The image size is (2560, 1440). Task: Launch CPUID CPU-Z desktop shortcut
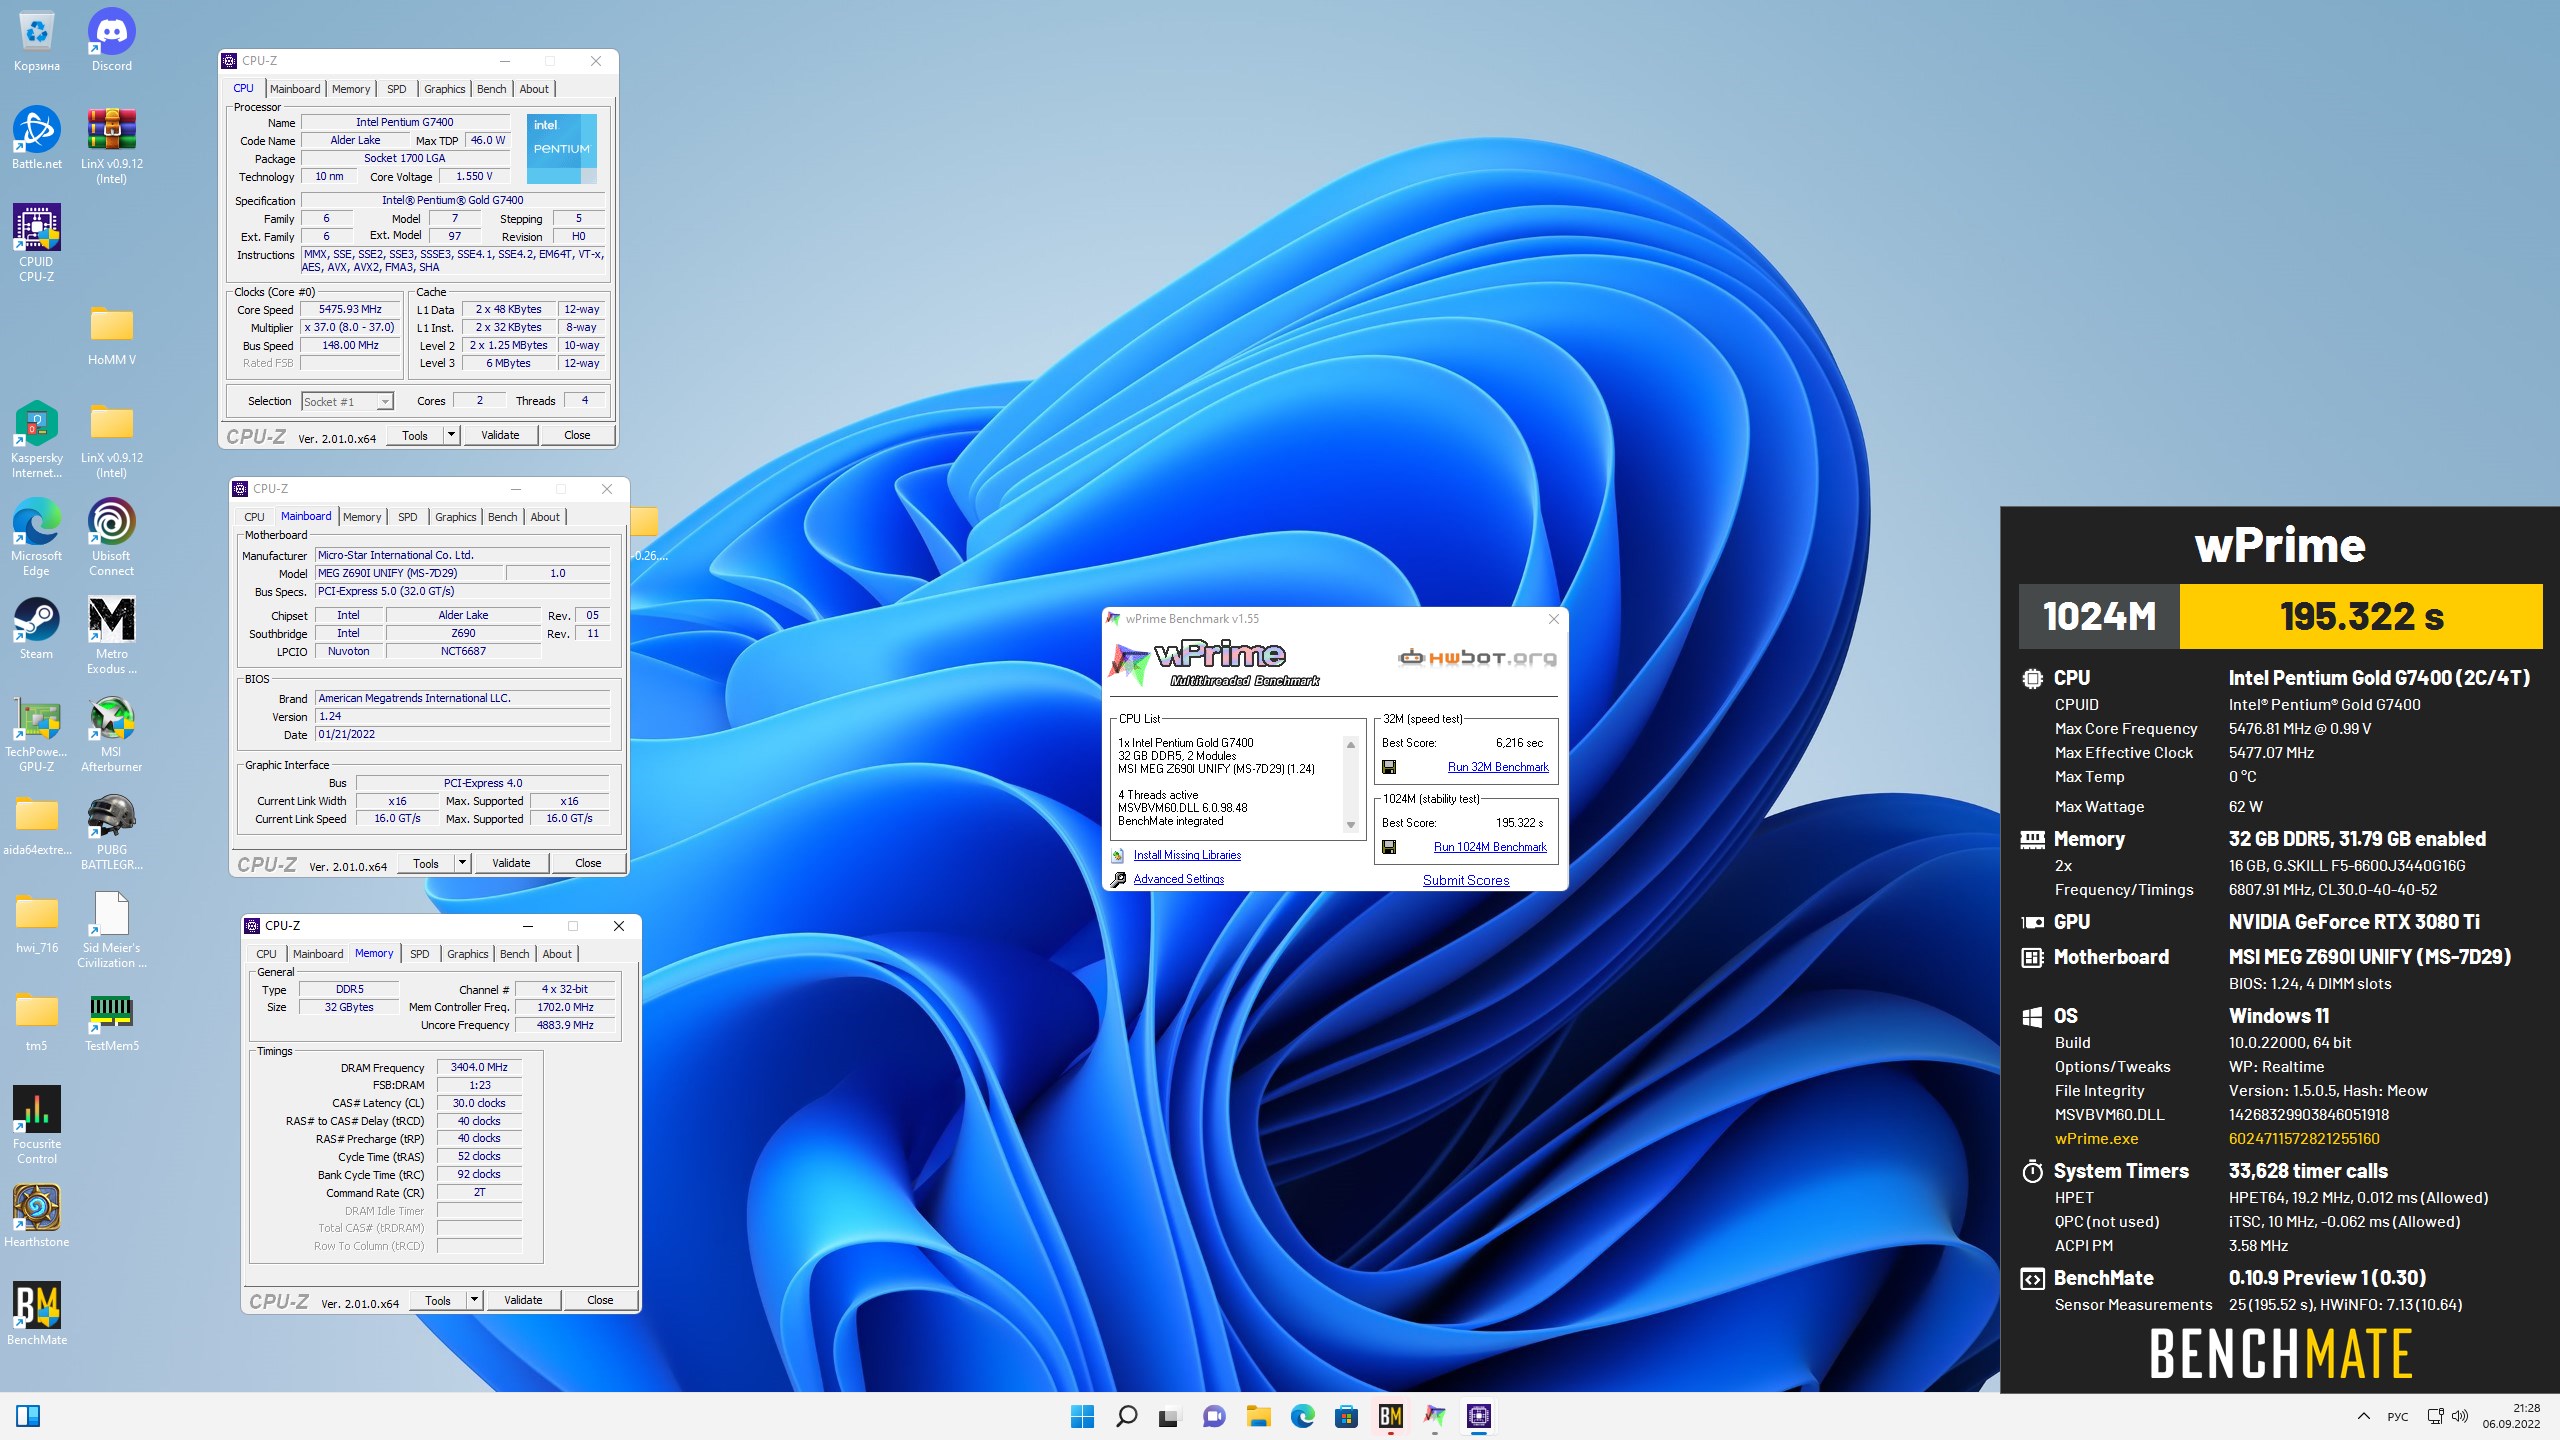tap(37, 243)
